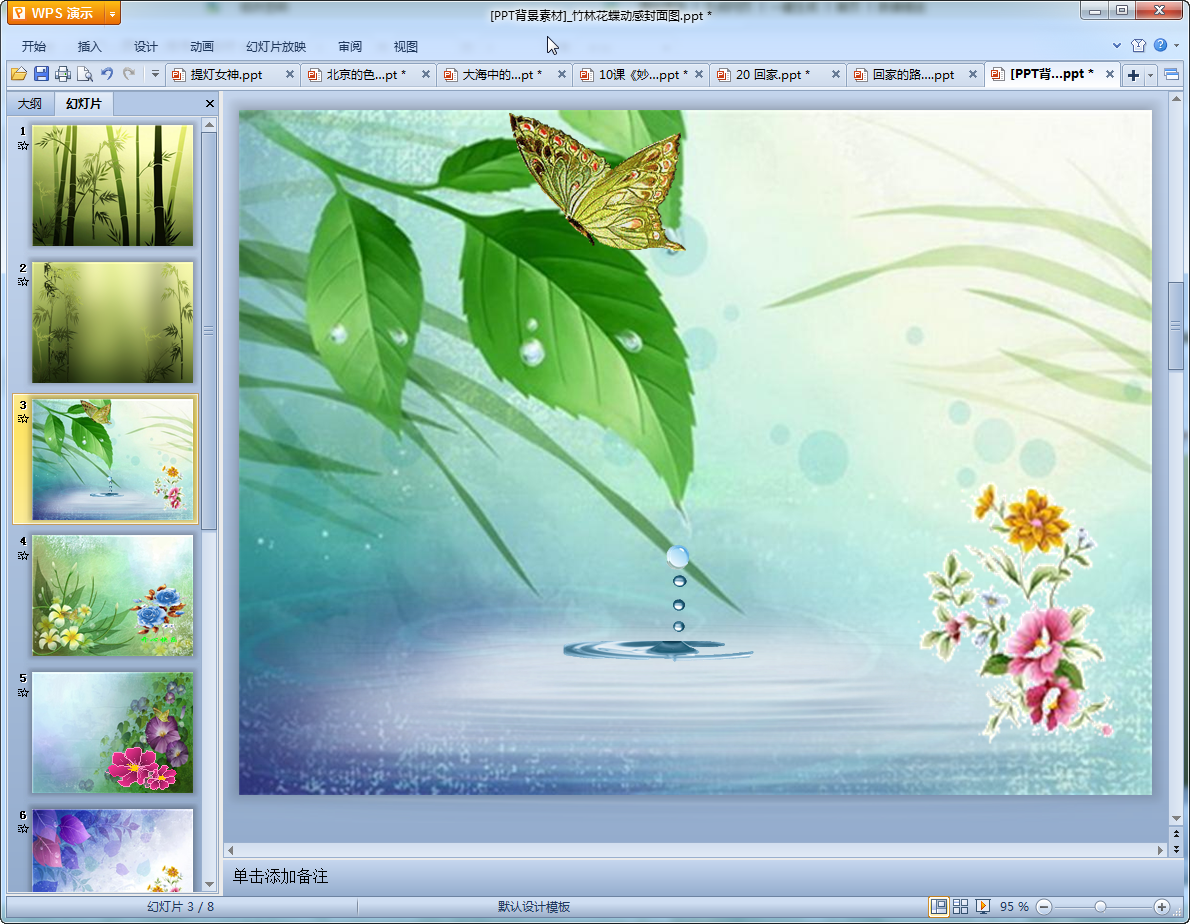
Task: Open dropdown next to new tab plus
Action: (x=1151, y=75)
